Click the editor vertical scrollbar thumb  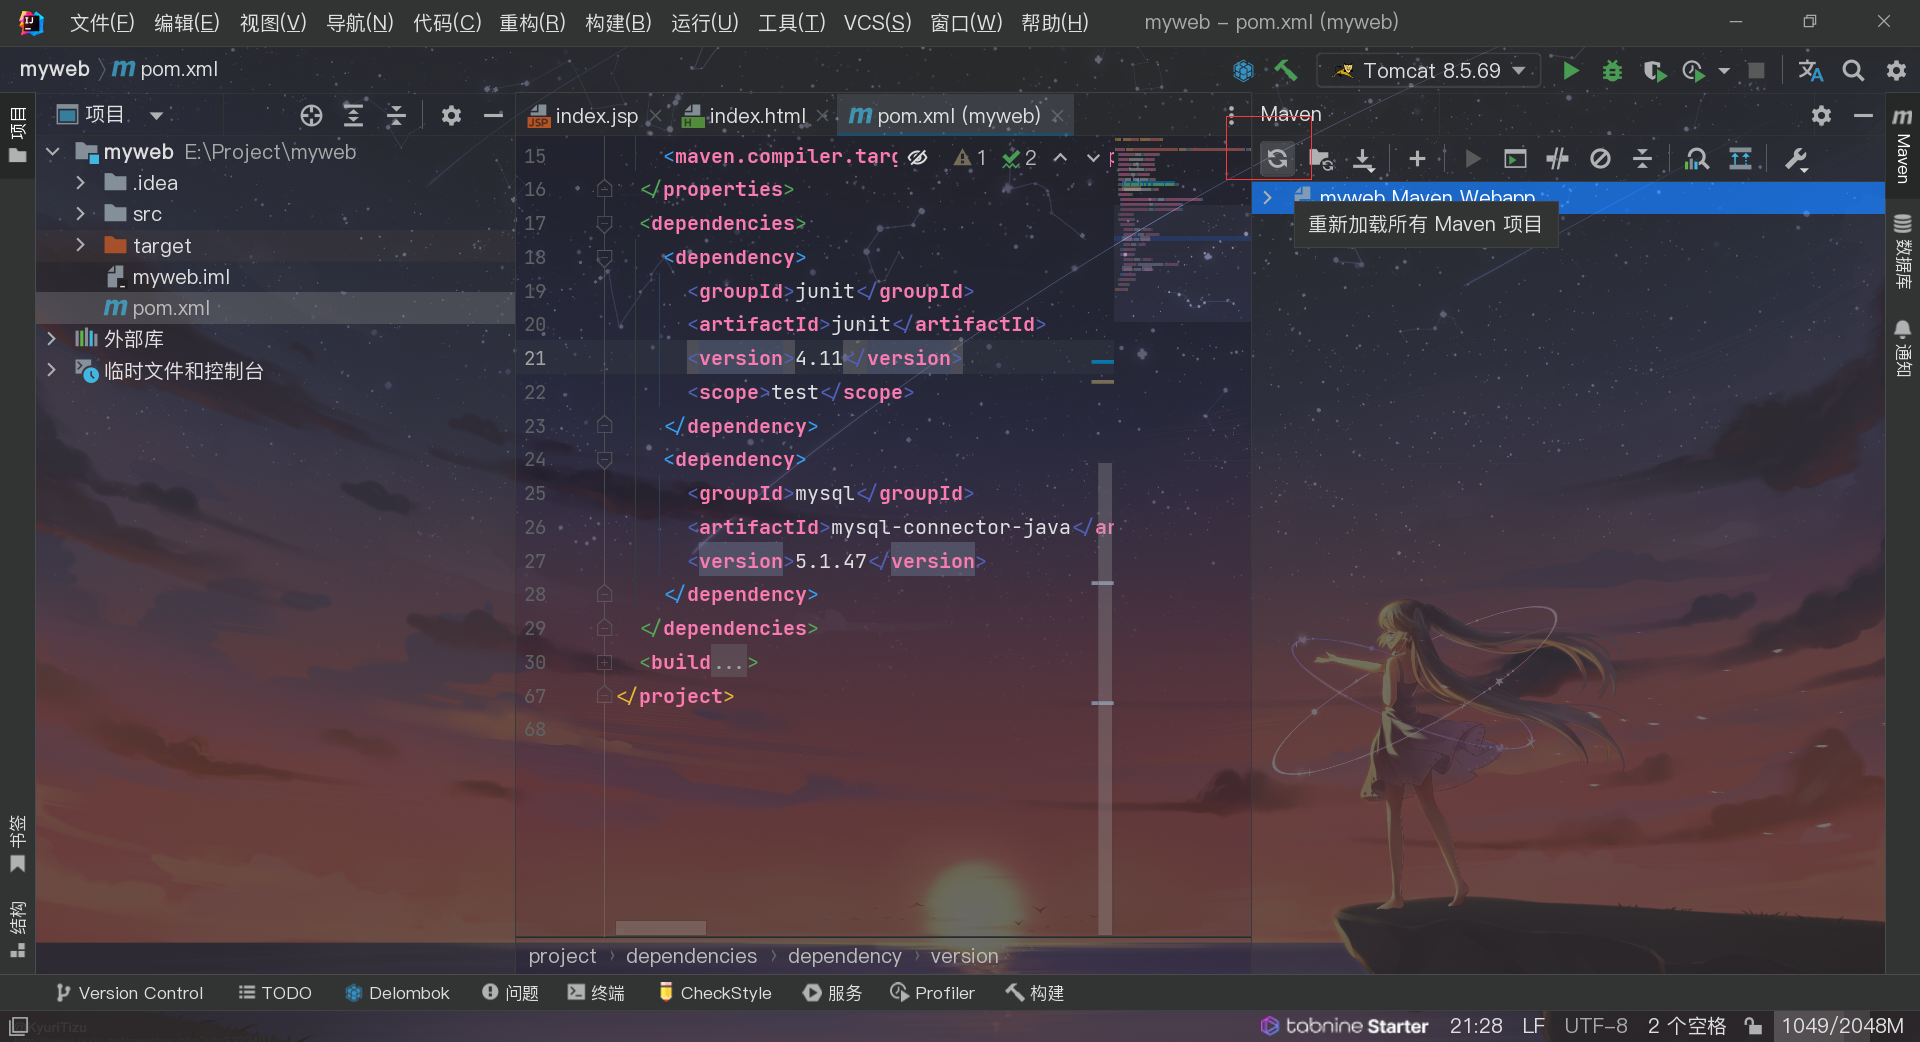pos(1104,698)
